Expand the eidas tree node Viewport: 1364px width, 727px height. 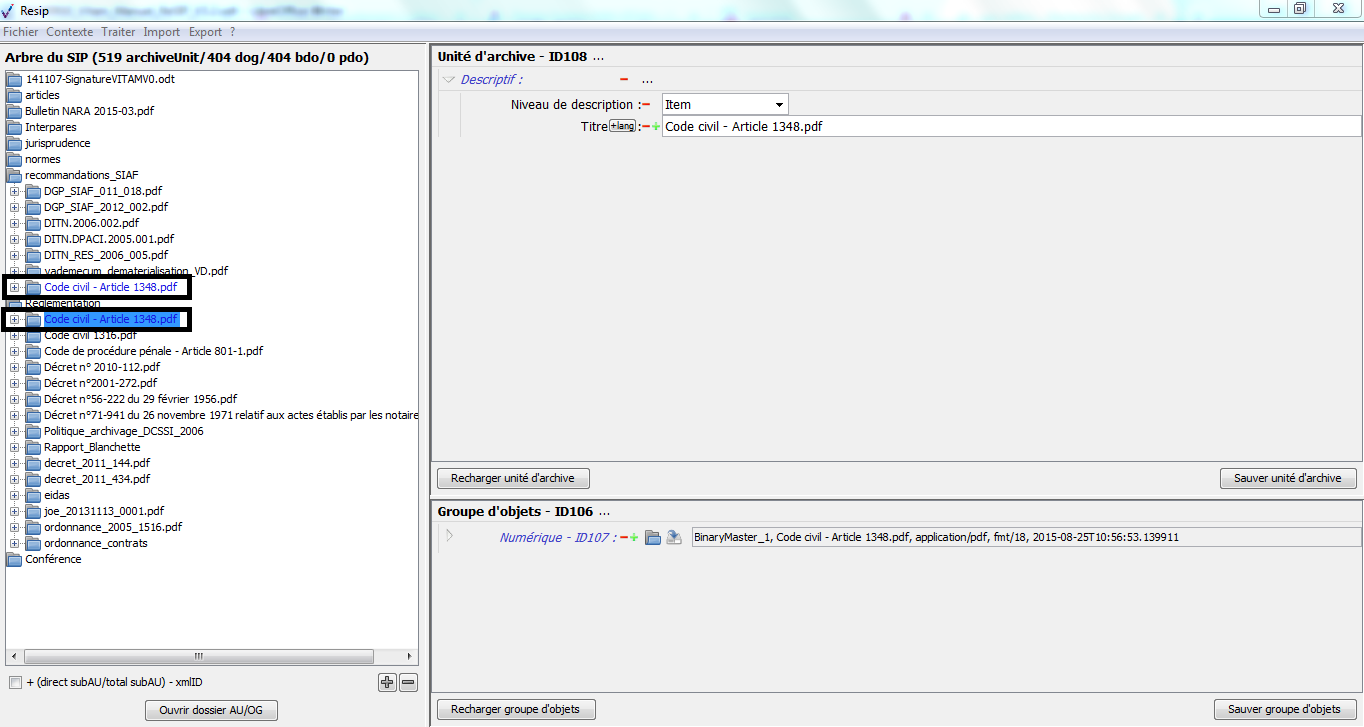click(x=15, y=495)
